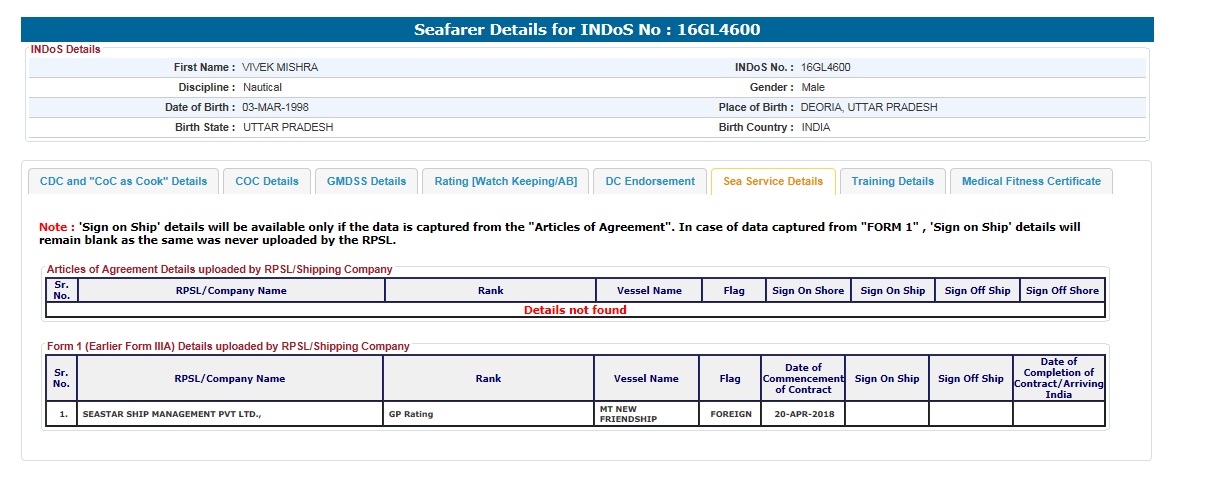Click the First Name value VIVEK MISHRA
The image size is (1213, 497).
coord(280,68)
